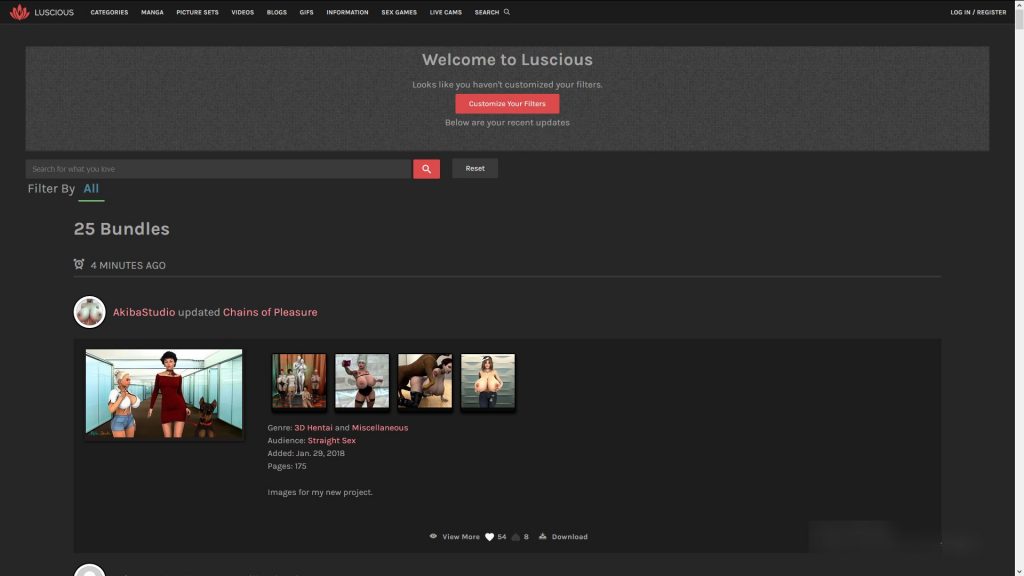The height and width of the screenshot is (576, 1024).
Task: Click the 3D Hentai genre link
Action: pos(313,428)
